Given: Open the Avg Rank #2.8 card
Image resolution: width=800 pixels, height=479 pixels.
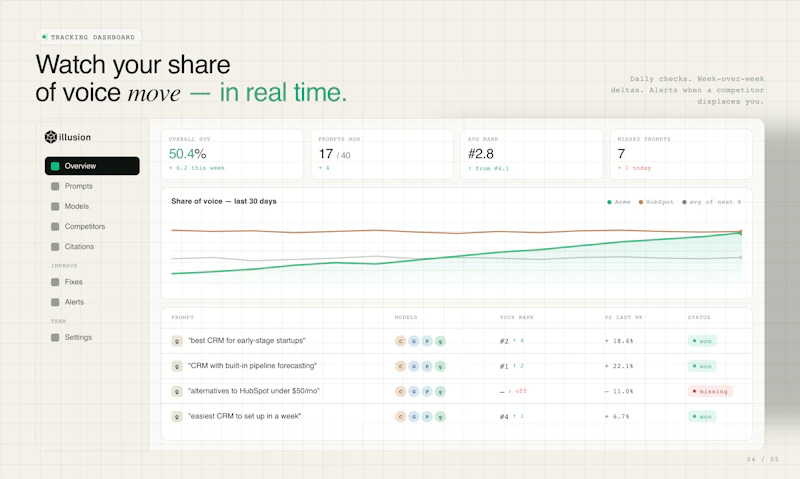Looking at the screenshot, I should [532, 154].
